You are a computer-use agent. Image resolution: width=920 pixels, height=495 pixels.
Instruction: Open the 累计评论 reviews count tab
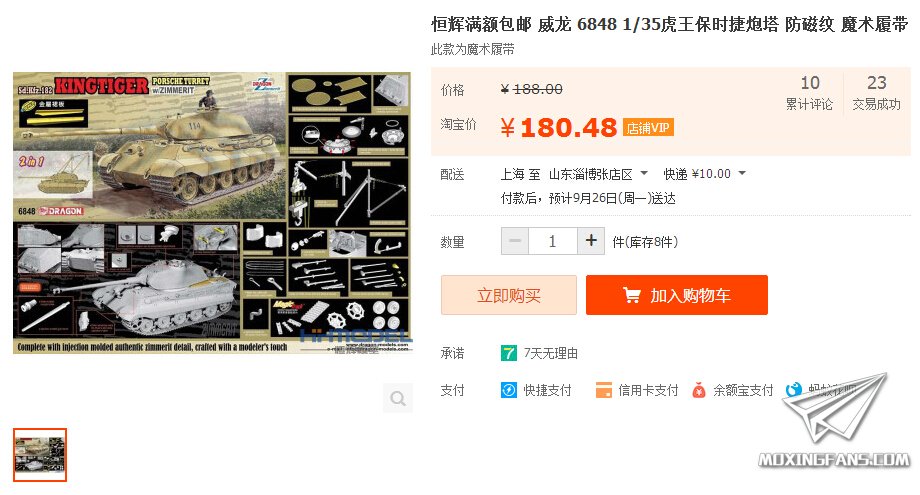[810, 93]
